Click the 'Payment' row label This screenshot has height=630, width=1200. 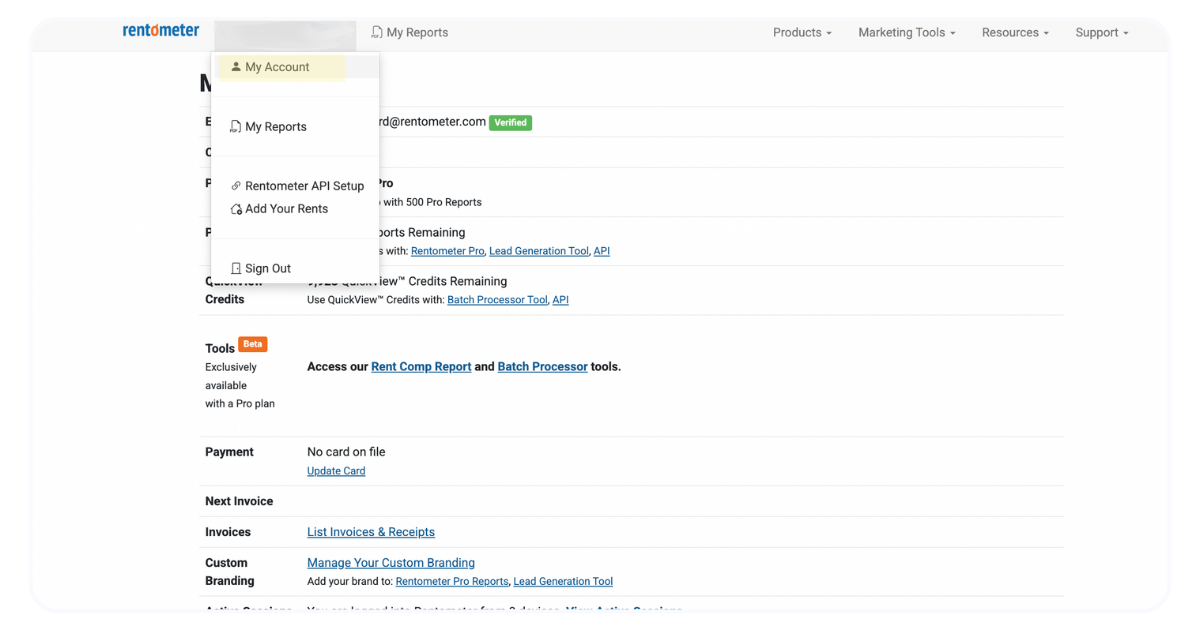(x=229, y=452)
